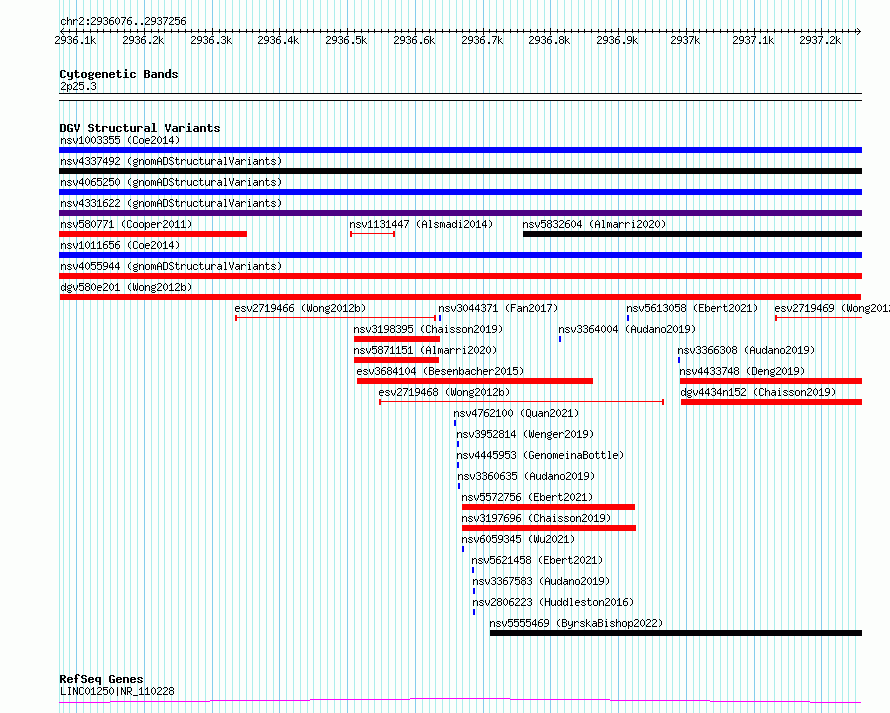Click the 2937k ruler tick label
The height and width of the screenshot is (713, 890).
pos(685,40)
